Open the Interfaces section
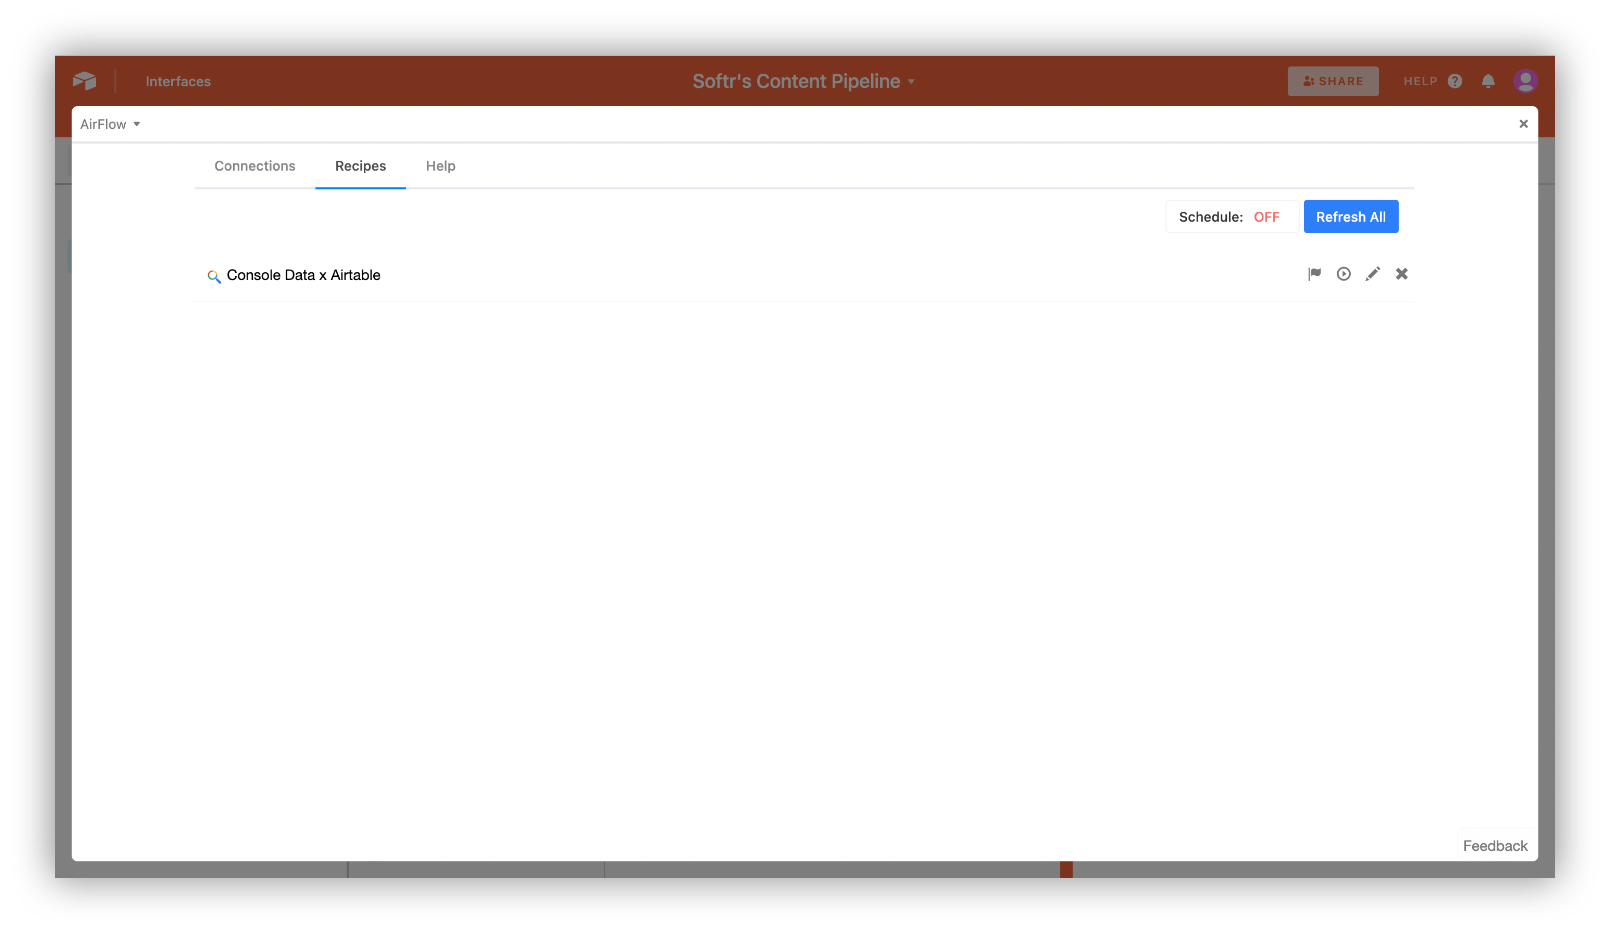The width and height of the screenshot is (1610, 933). point(178,82)
